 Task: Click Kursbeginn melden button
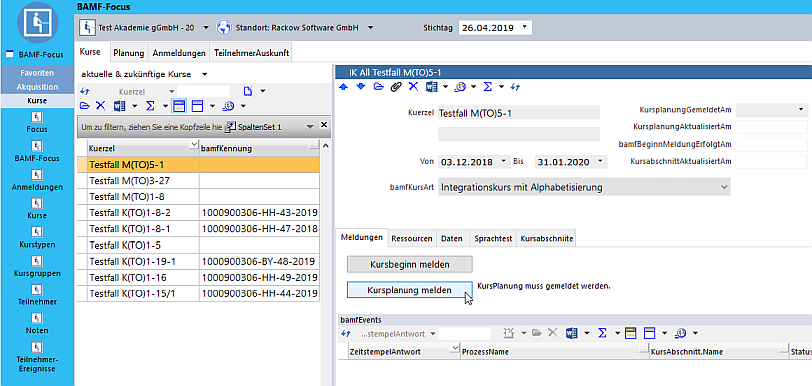pyautogui.click(x=410, y=264)
